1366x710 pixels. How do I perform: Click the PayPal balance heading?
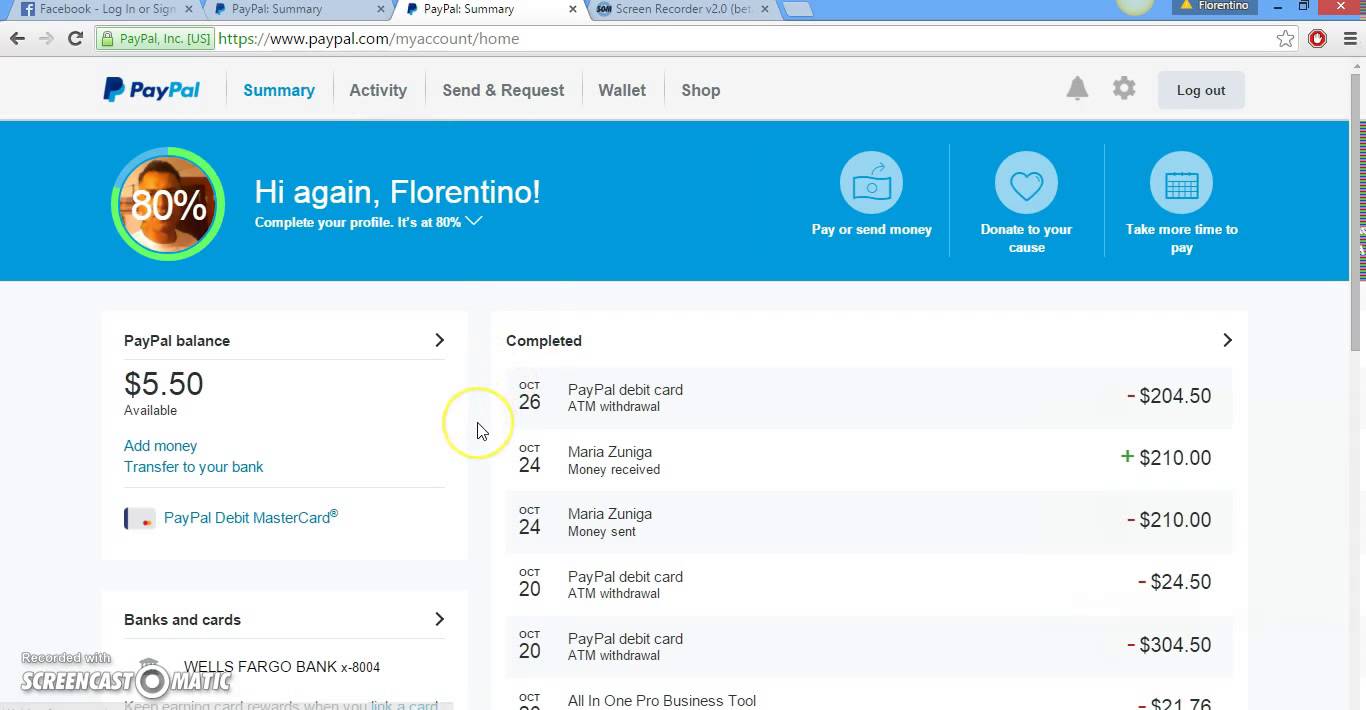coord(177,341)
